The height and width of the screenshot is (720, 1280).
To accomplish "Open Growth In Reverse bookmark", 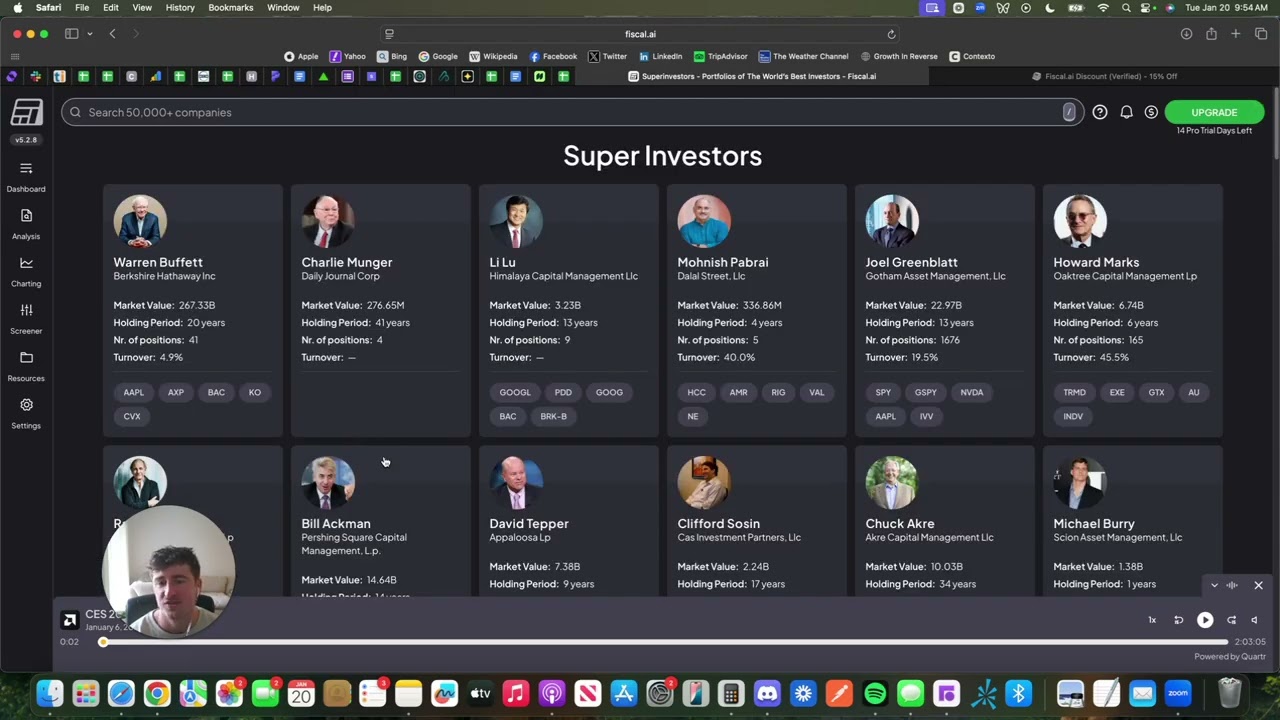I will [x=898, y=56].
